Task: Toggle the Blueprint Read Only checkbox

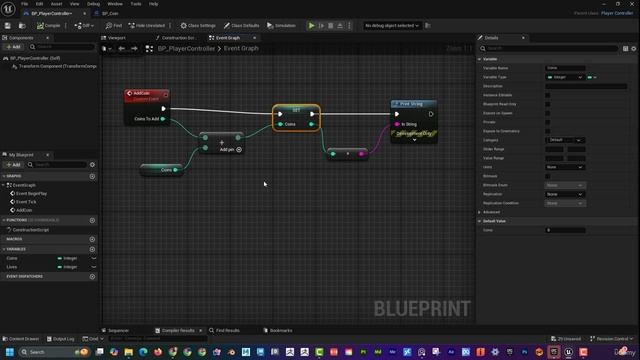Action: coord(548,104)
